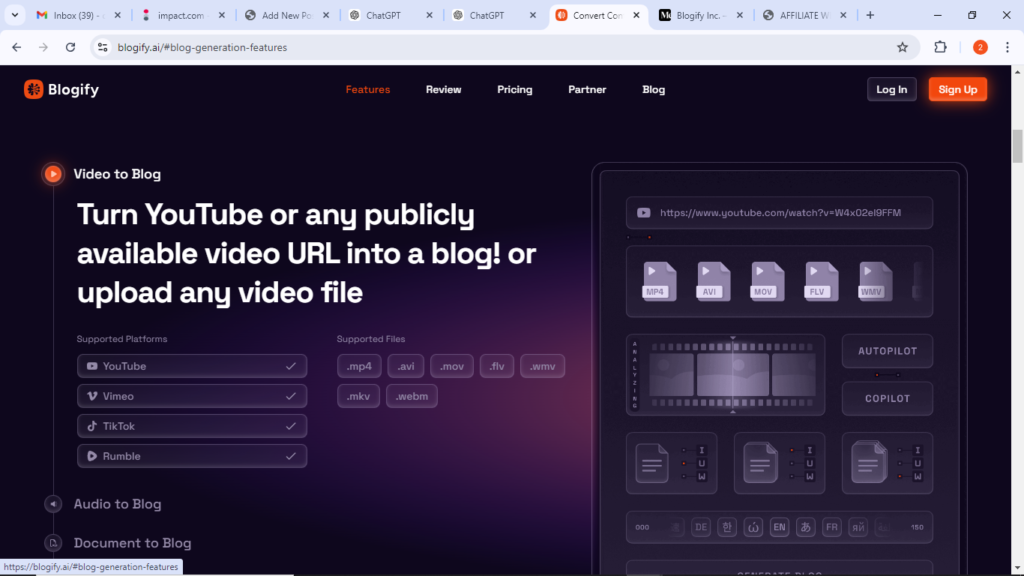Click the profile avatar badge in toolbar
The width and height of the screenshot is (1024, 576).
pos(980,47)
